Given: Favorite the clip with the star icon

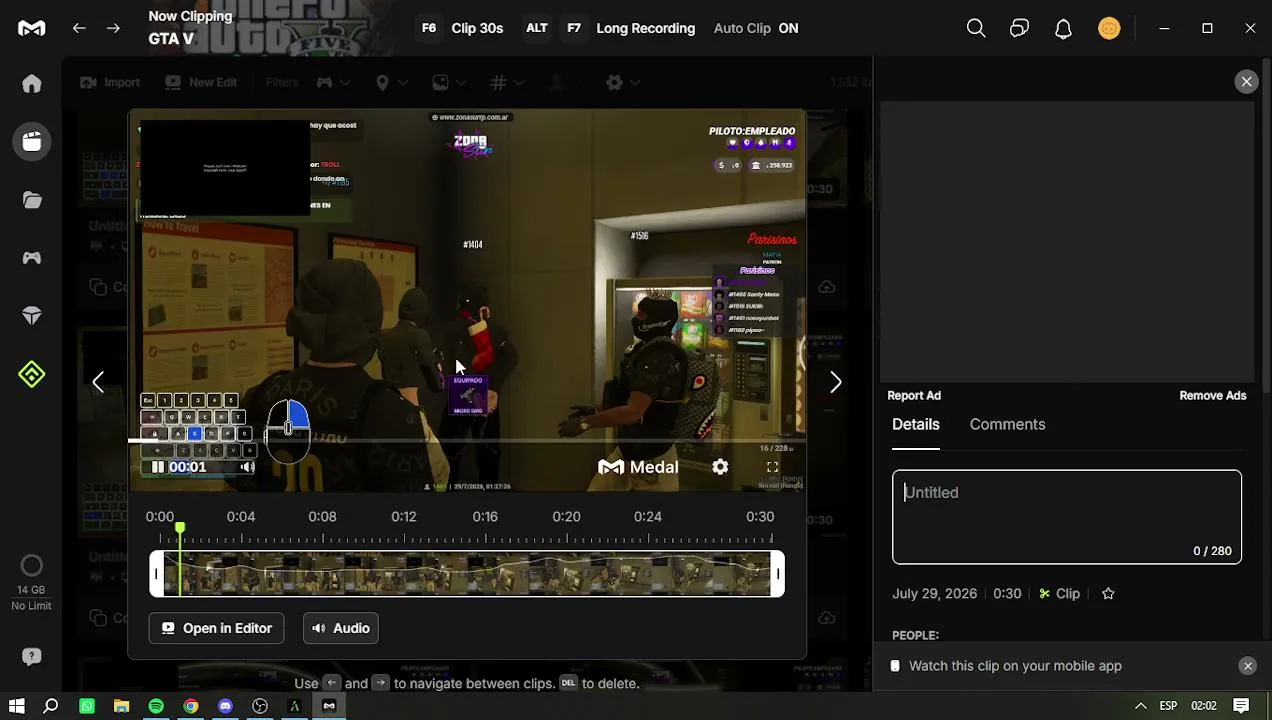Looking at the screenshot, I should click(1108, 594).
